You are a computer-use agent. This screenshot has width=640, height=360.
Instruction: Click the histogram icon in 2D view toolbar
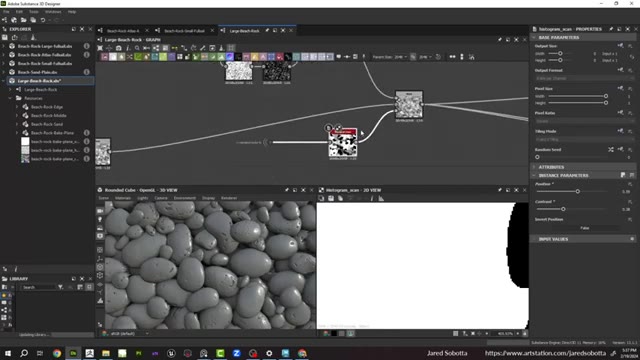381,198
